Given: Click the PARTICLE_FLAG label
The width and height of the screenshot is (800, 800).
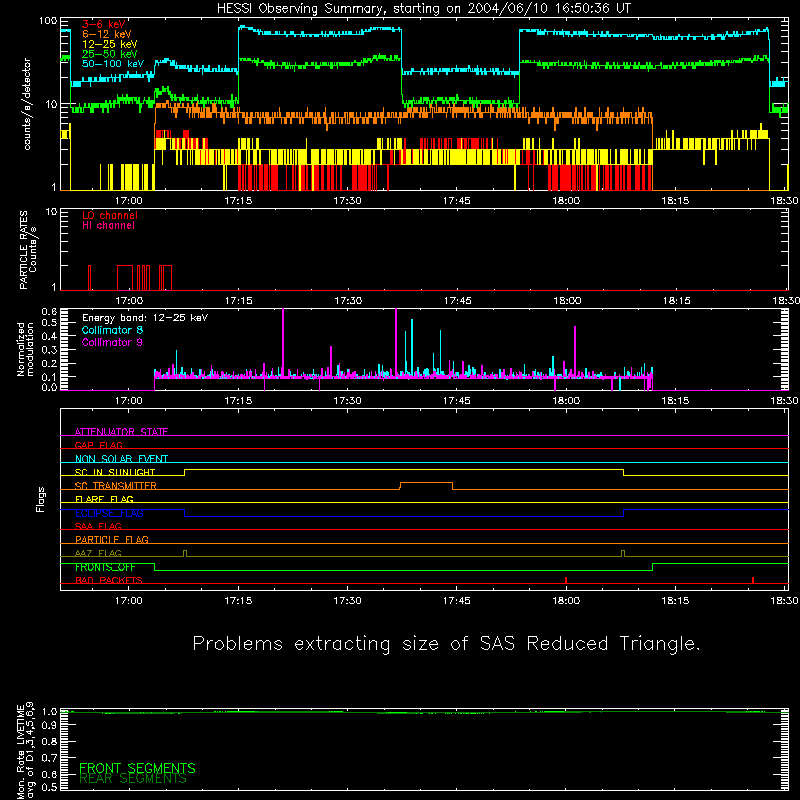Looking at the screenshot, I should click(x=112, y=539).
